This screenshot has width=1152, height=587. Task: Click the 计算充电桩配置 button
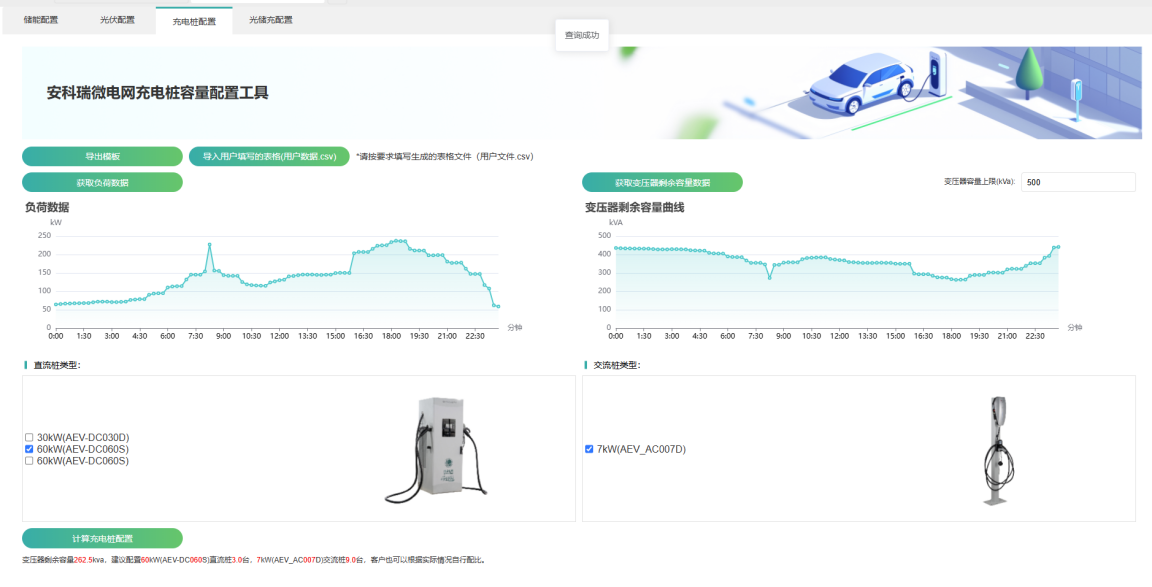click(x=102, y=538)
